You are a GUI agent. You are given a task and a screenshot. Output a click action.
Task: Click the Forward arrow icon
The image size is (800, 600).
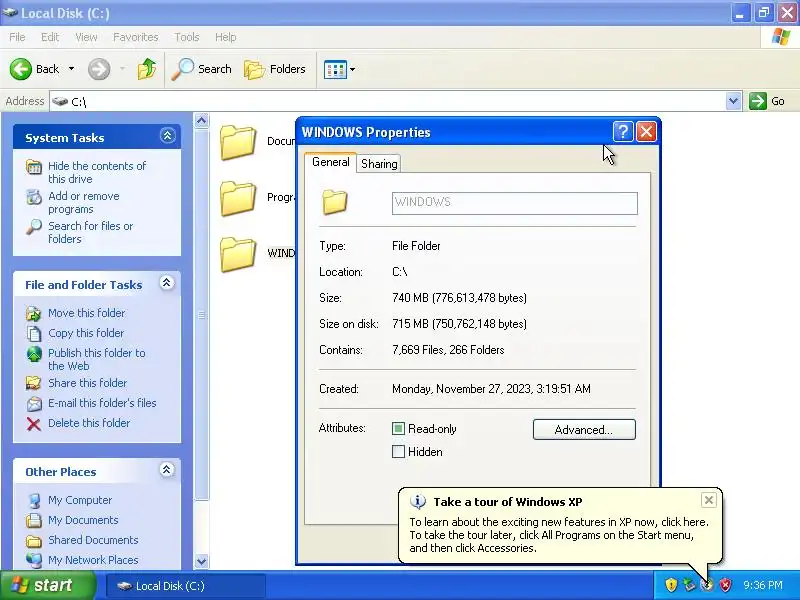pos(99,69)
